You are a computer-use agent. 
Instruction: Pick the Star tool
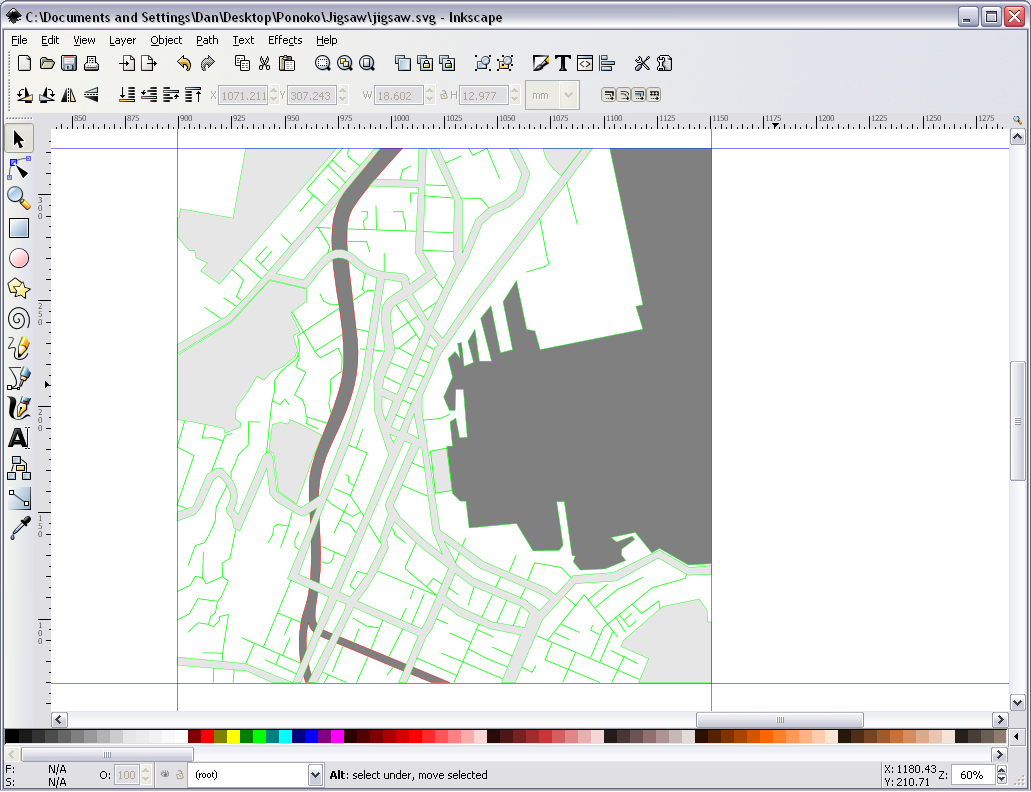[x=18, y=288]
